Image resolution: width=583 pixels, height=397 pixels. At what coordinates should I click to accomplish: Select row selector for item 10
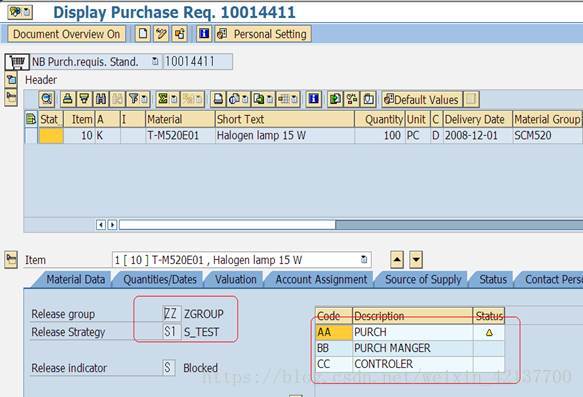coord(31,136)
